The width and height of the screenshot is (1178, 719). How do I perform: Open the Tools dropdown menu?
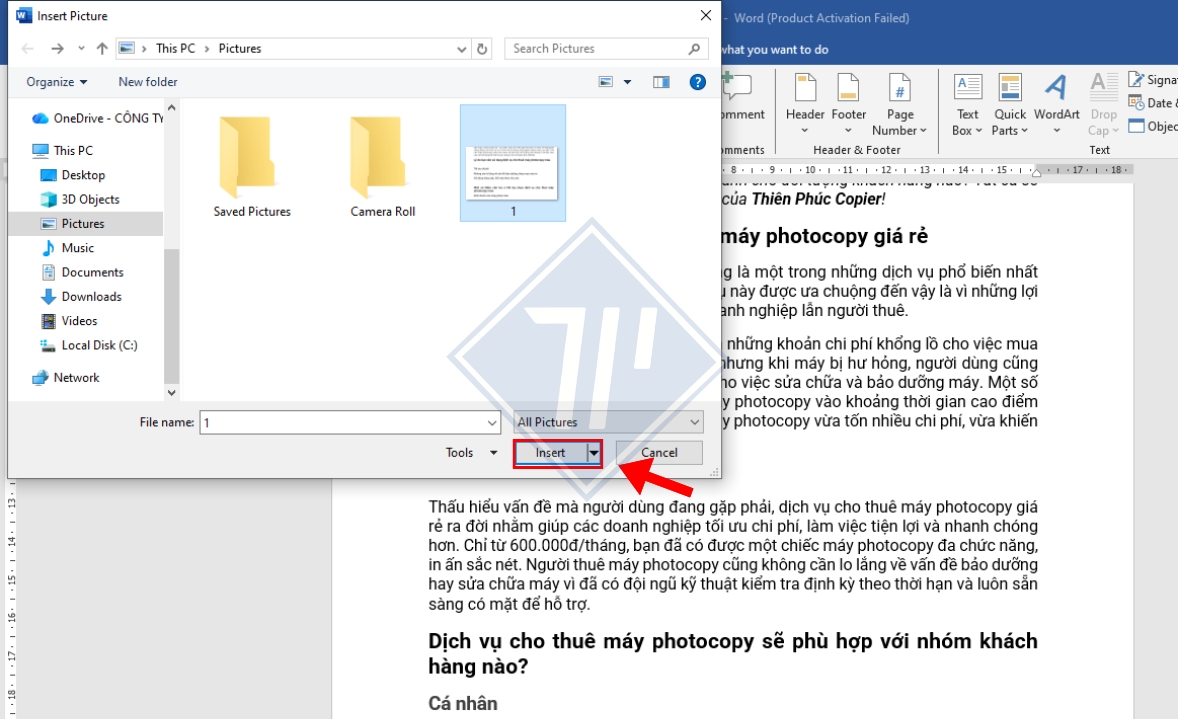click(471, 453)
